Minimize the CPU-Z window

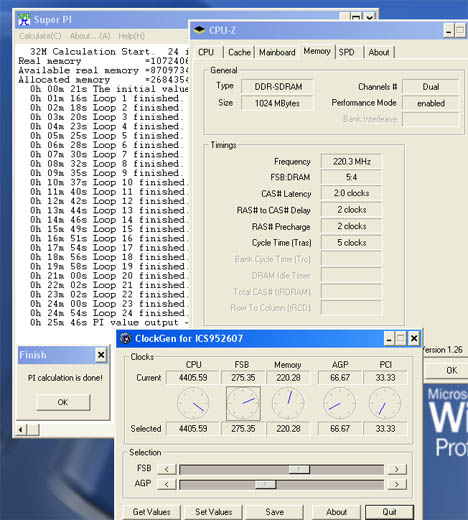(449, 31)
